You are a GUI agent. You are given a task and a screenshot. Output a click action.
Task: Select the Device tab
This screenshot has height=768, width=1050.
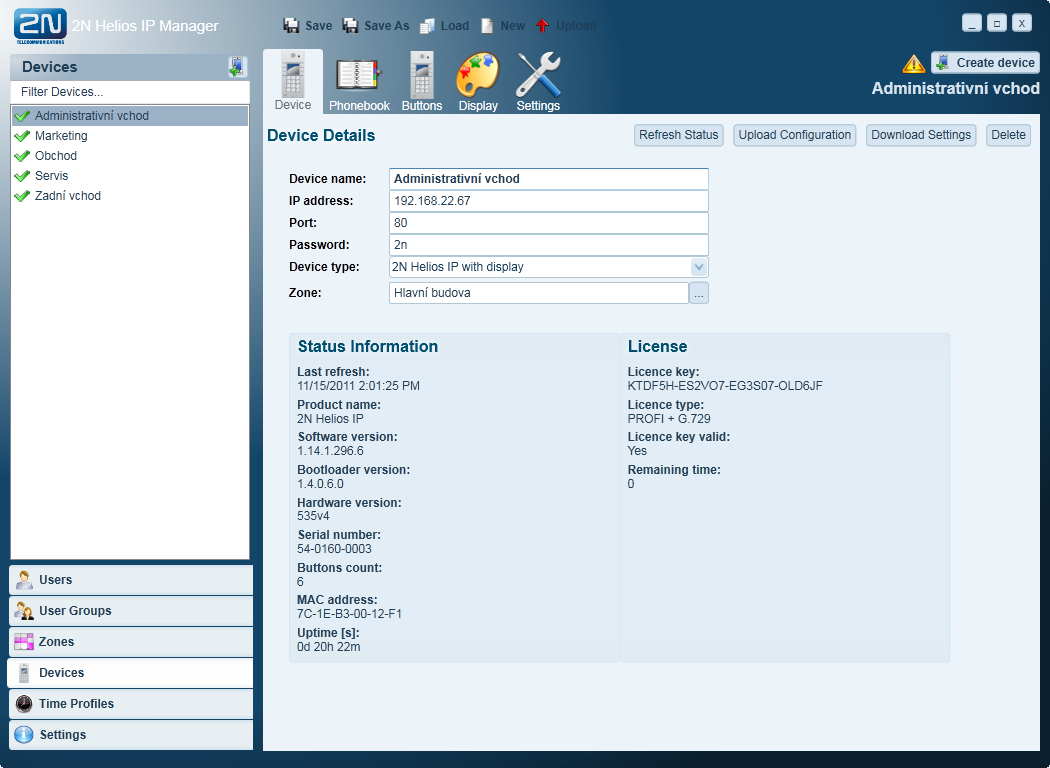point(293,82)
